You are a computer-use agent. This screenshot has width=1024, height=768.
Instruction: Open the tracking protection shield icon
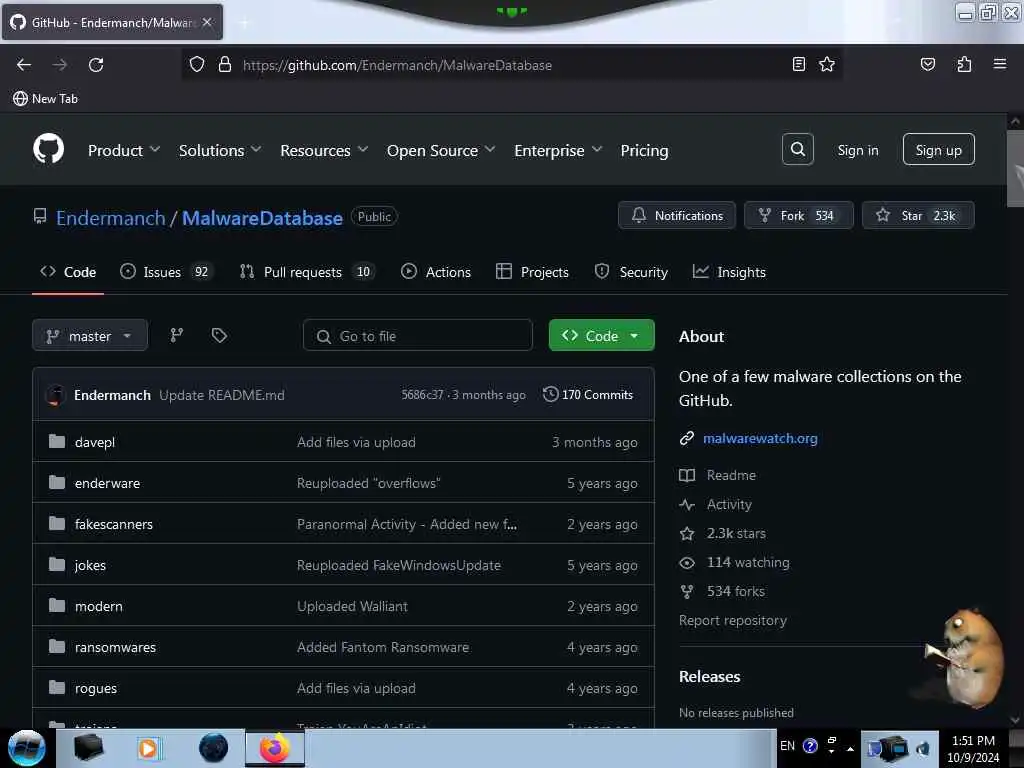pyautogui.click(x=197, y=64)
